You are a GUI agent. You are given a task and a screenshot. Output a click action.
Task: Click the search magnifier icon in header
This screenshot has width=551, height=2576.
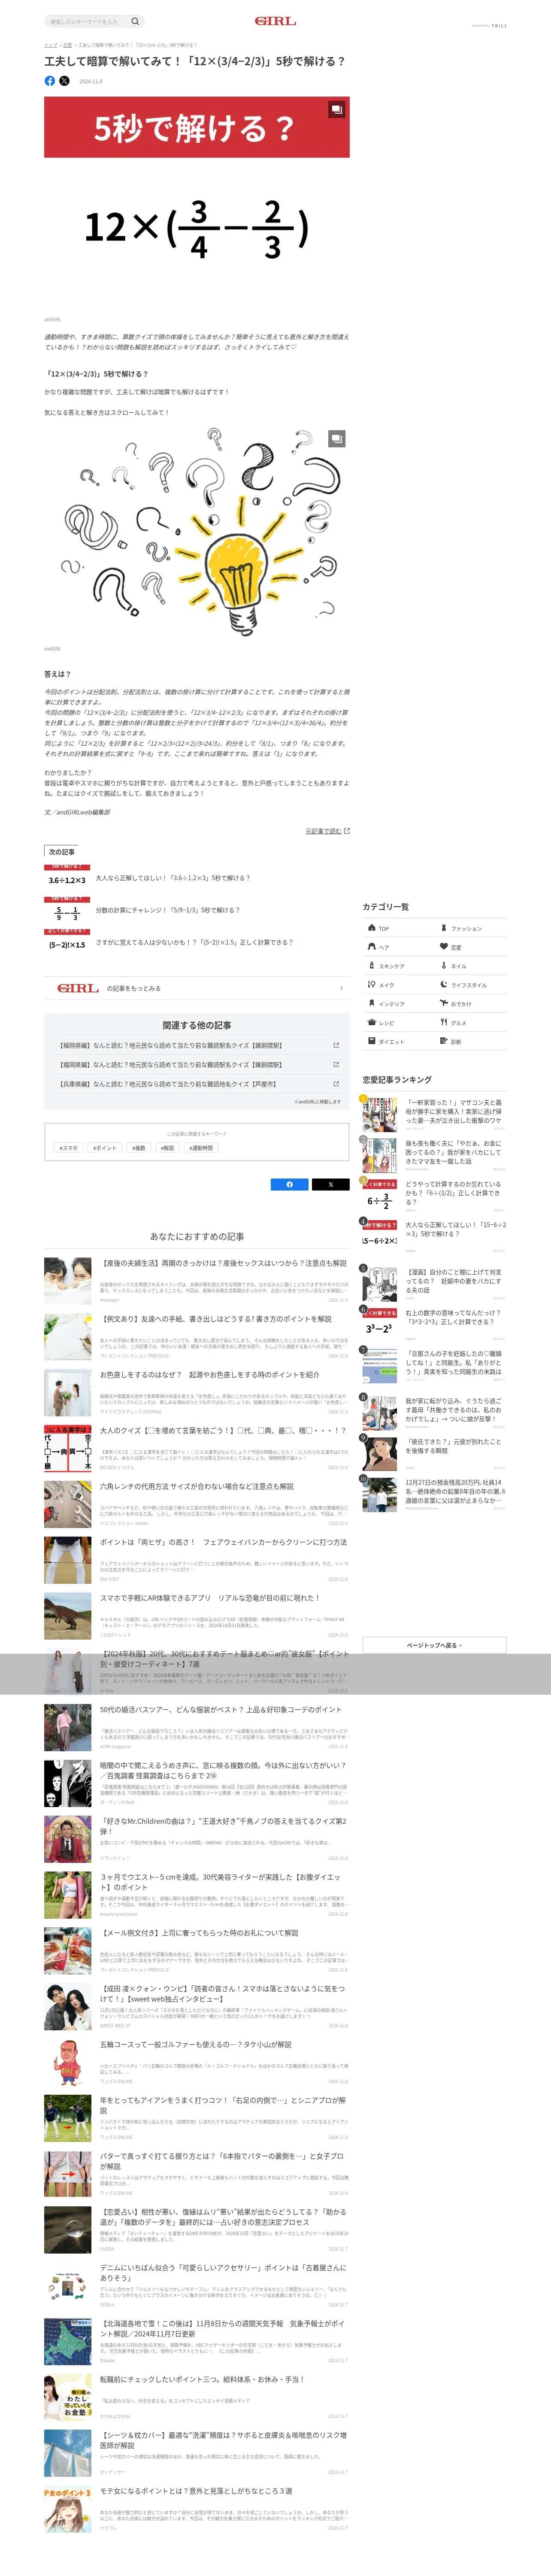(135, 21)
